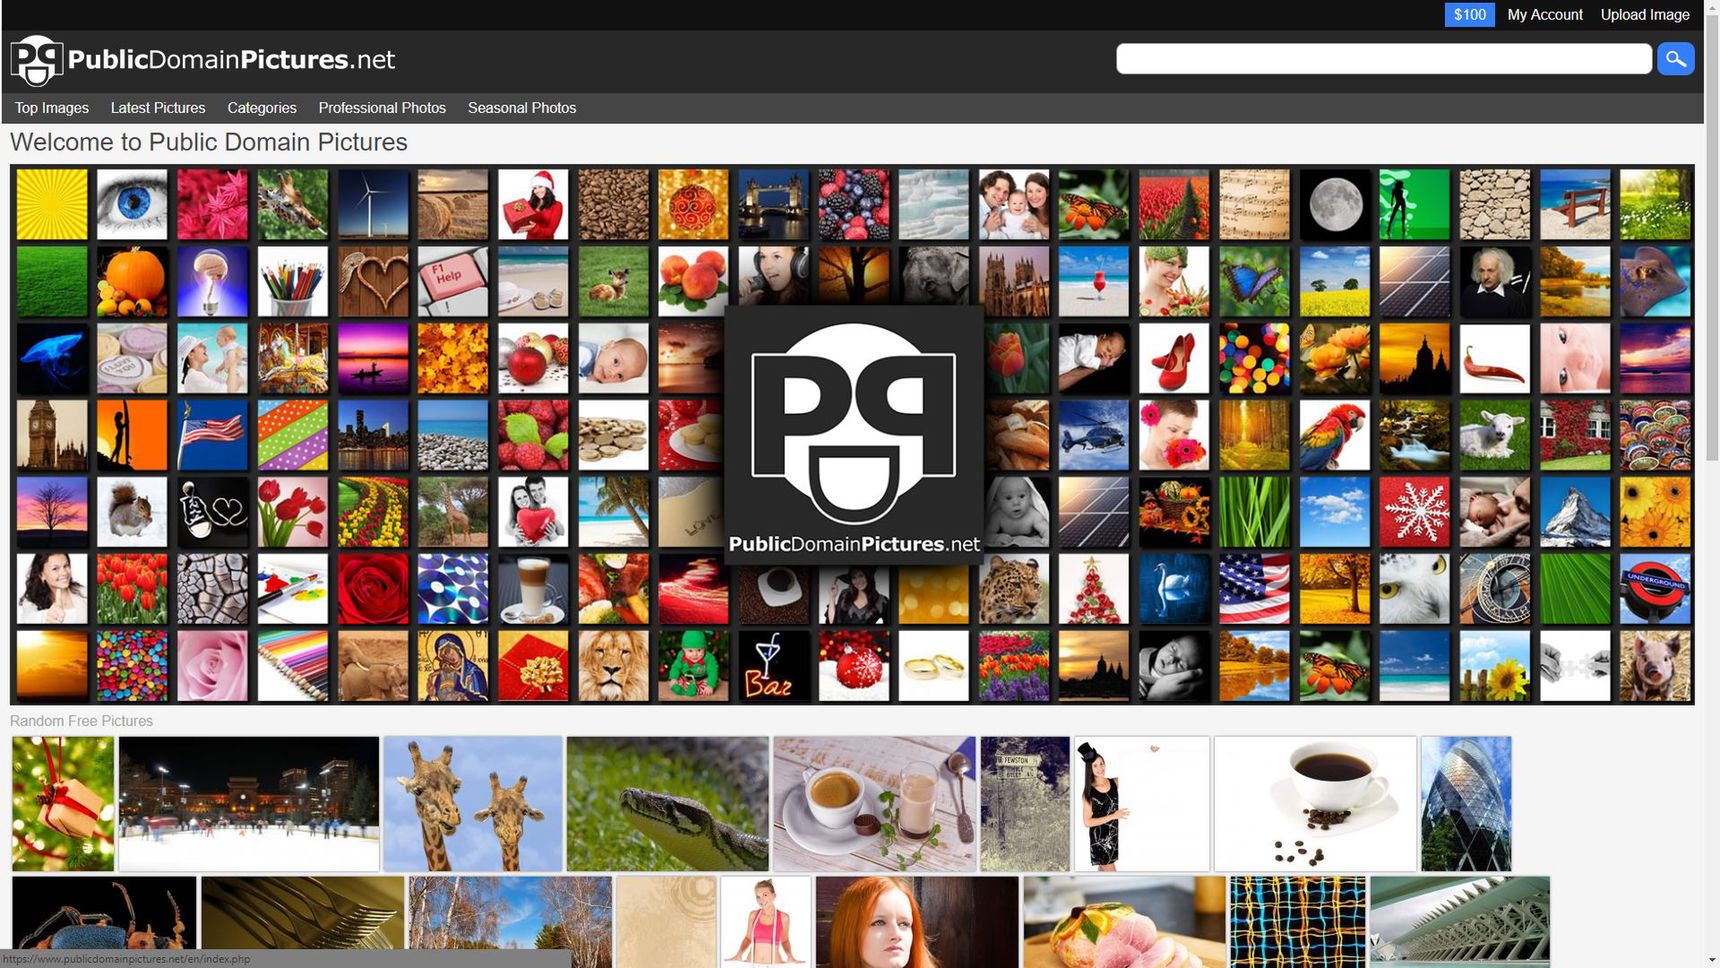This screenshot has height=968, width=1720.
Task: Open the full moon thumbnail
Action: point(1334,204)
